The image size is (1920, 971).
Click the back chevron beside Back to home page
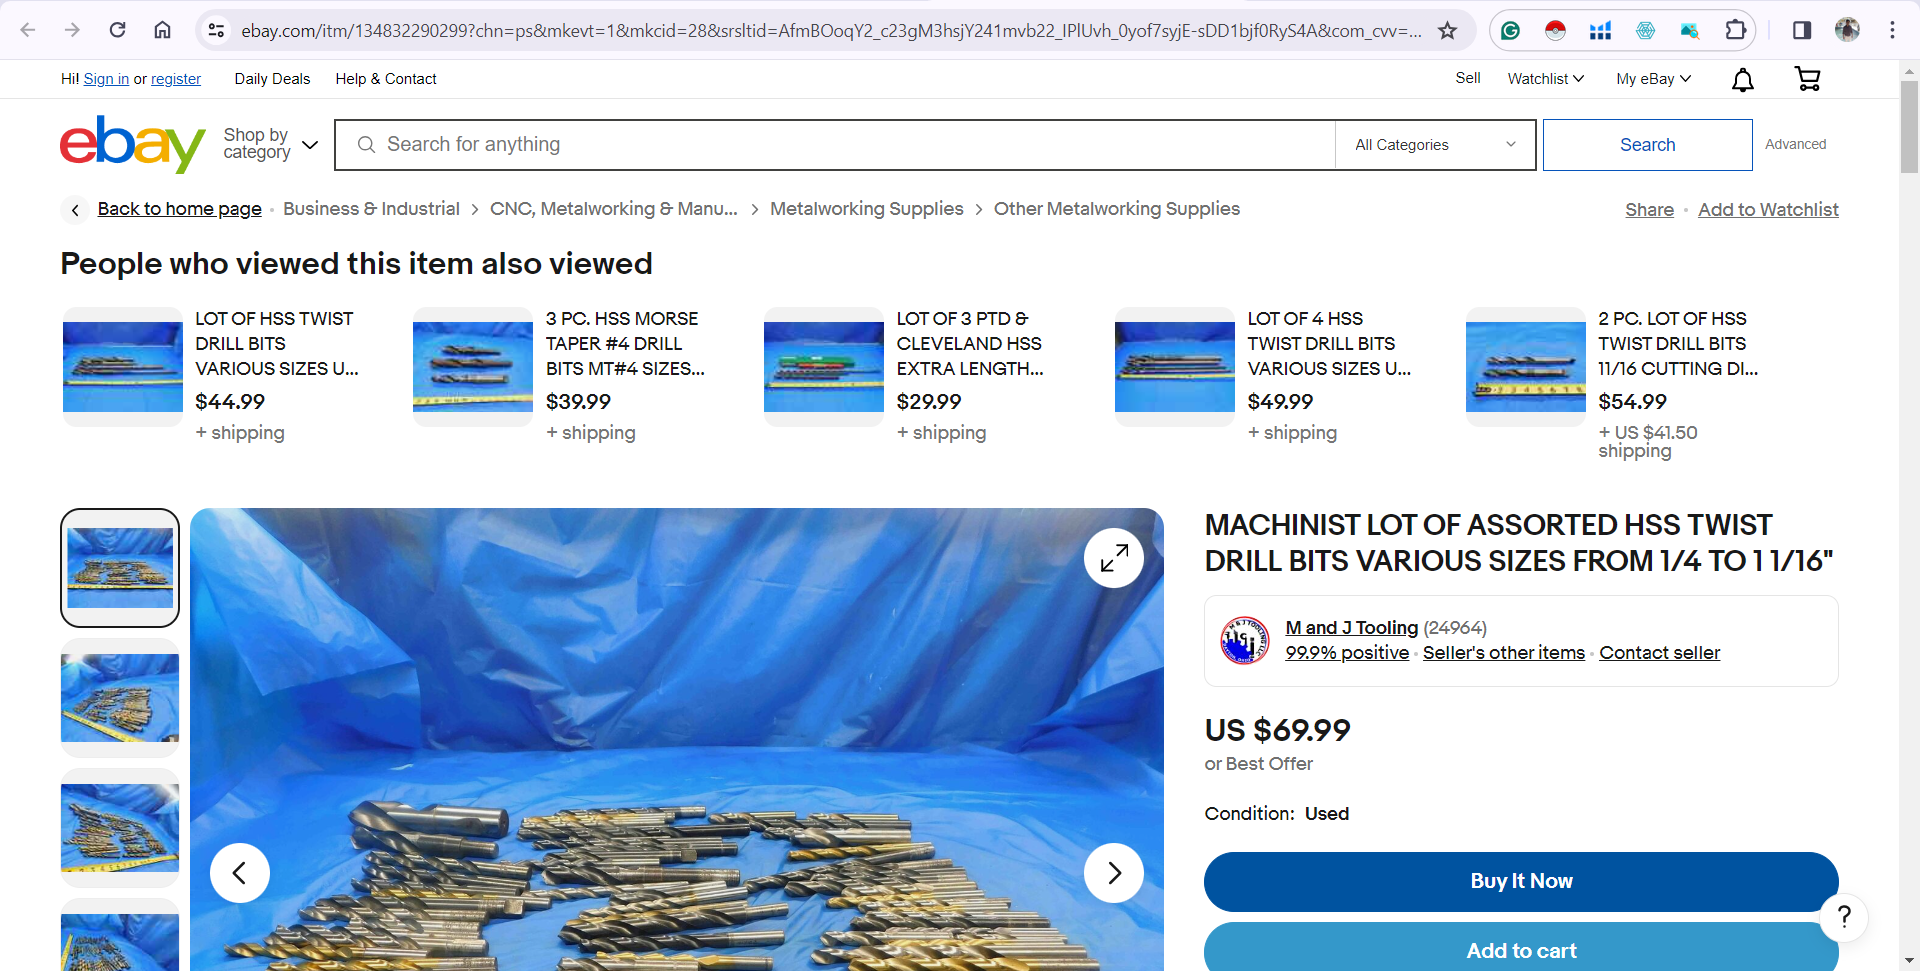coord(75,210)
